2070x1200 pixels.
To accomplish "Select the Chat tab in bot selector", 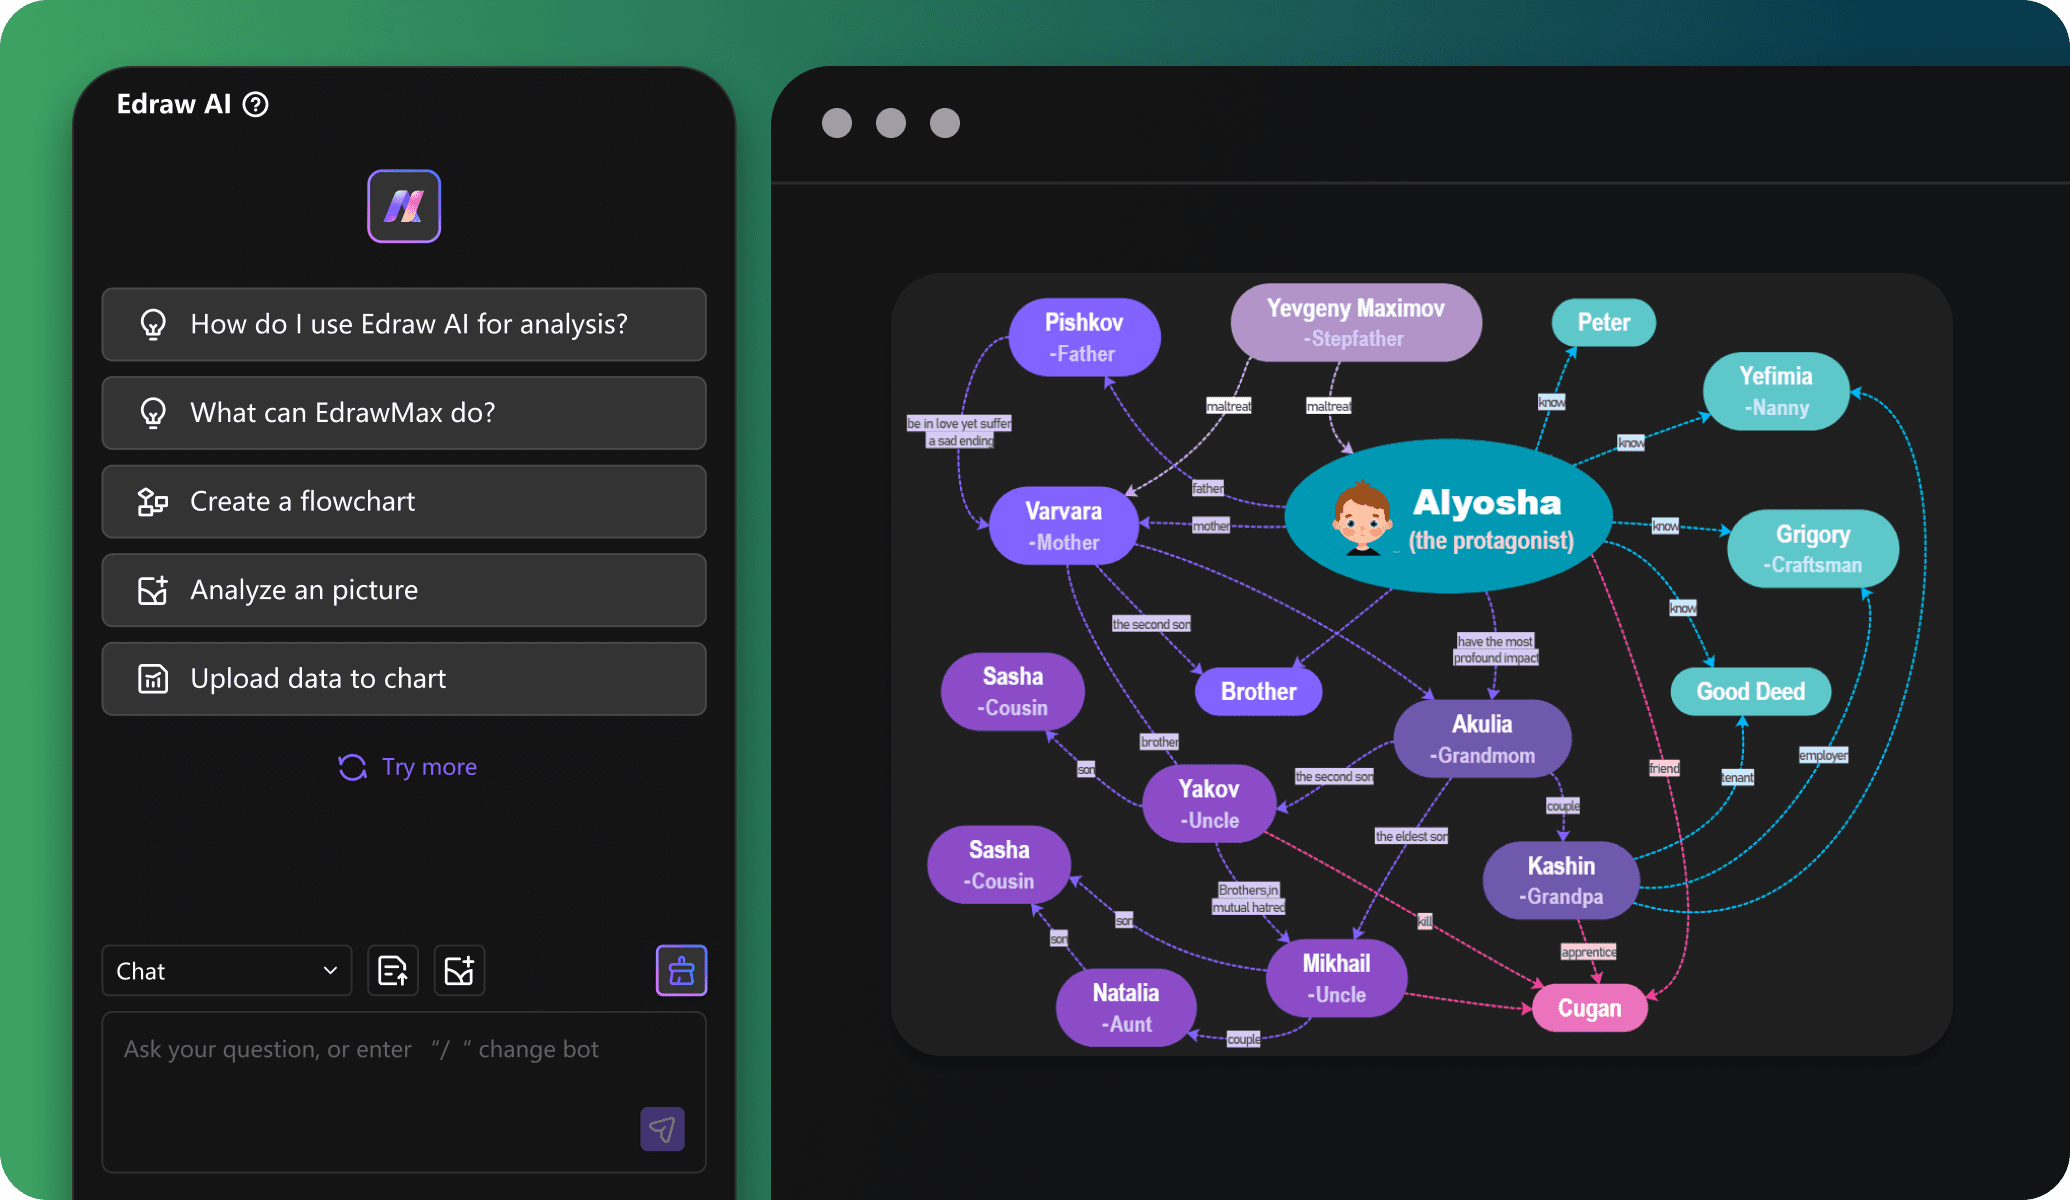I will coord(221,970).
